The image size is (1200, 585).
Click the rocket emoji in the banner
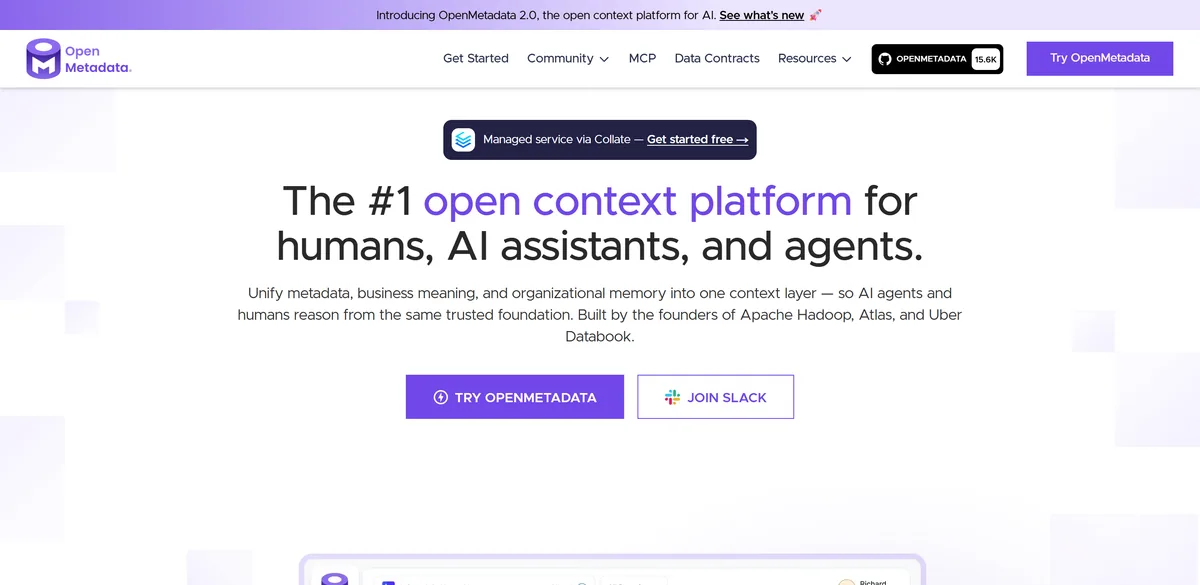pos(816,15)
